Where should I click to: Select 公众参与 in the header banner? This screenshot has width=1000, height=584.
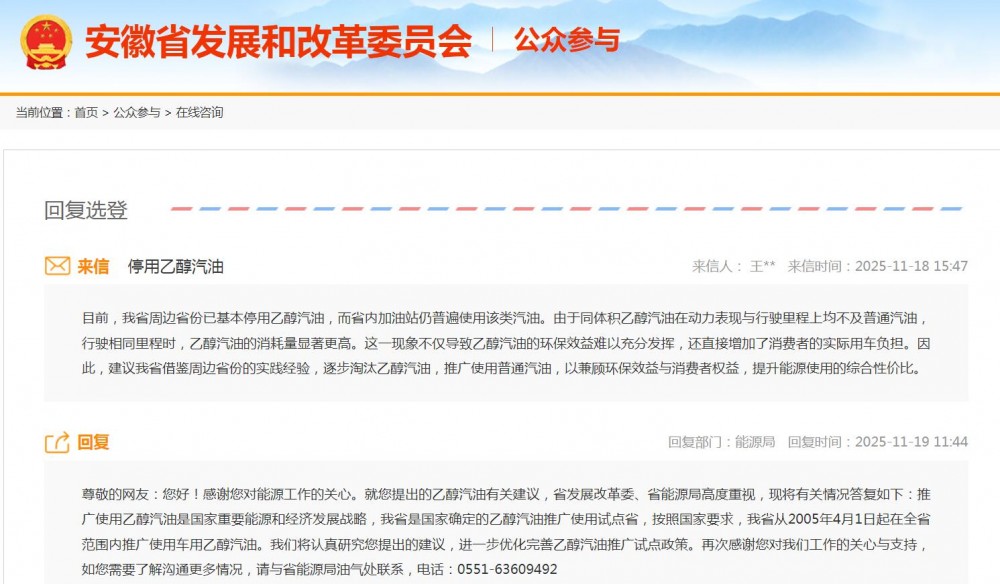(566, 40)
